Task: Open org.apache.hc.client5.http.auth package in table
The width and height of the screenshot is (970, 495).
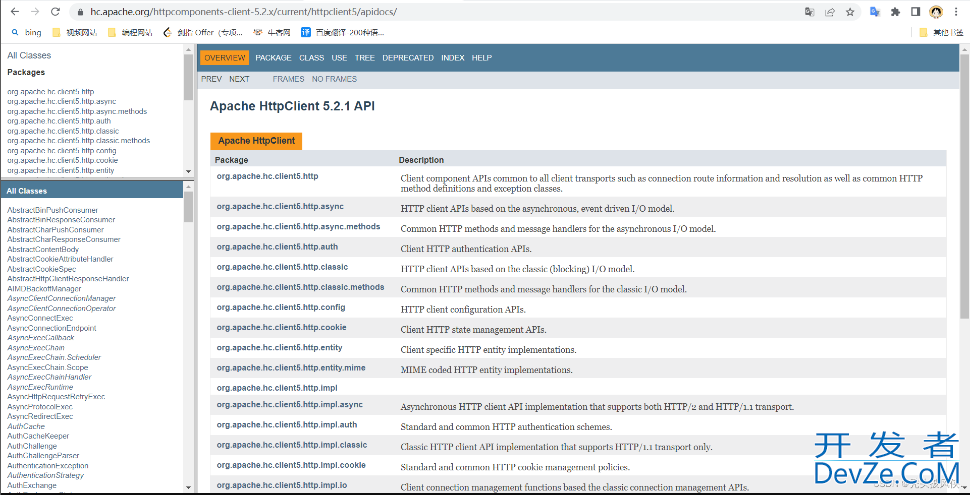Action: pyautogui.click(x=277, y=247)
